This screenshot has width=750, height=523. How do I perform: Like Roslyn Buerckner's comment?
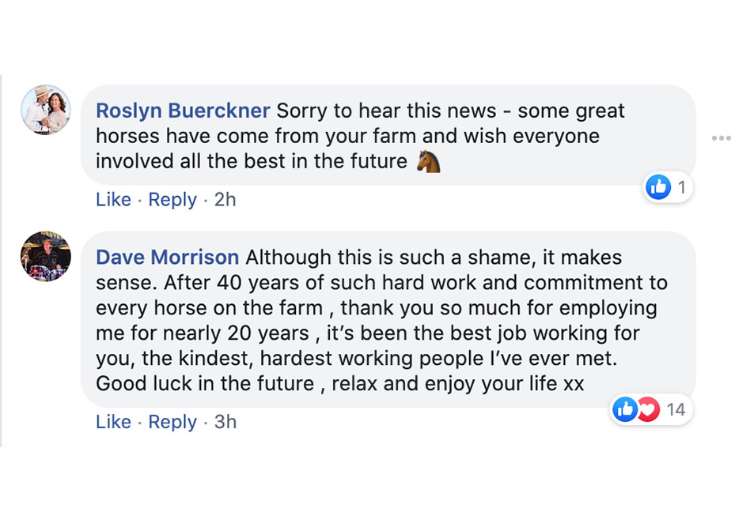(x=113, y=200)
